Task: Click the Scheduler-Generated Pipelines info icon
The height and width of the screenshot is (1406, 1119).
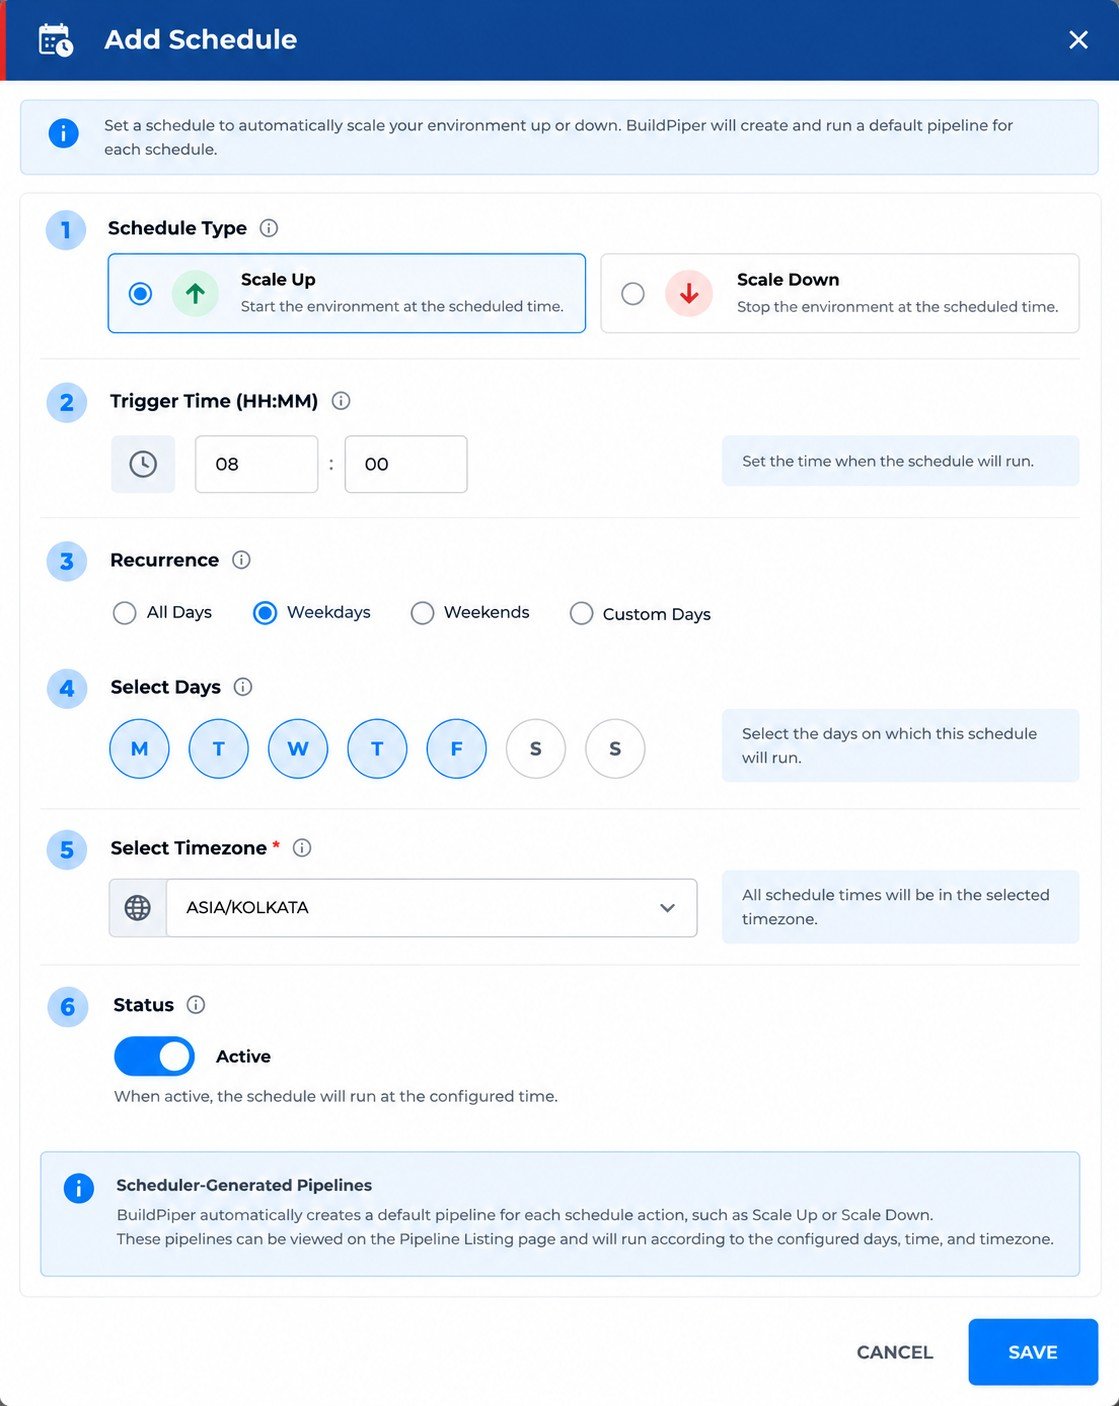Action: (x=78, y=1188)
